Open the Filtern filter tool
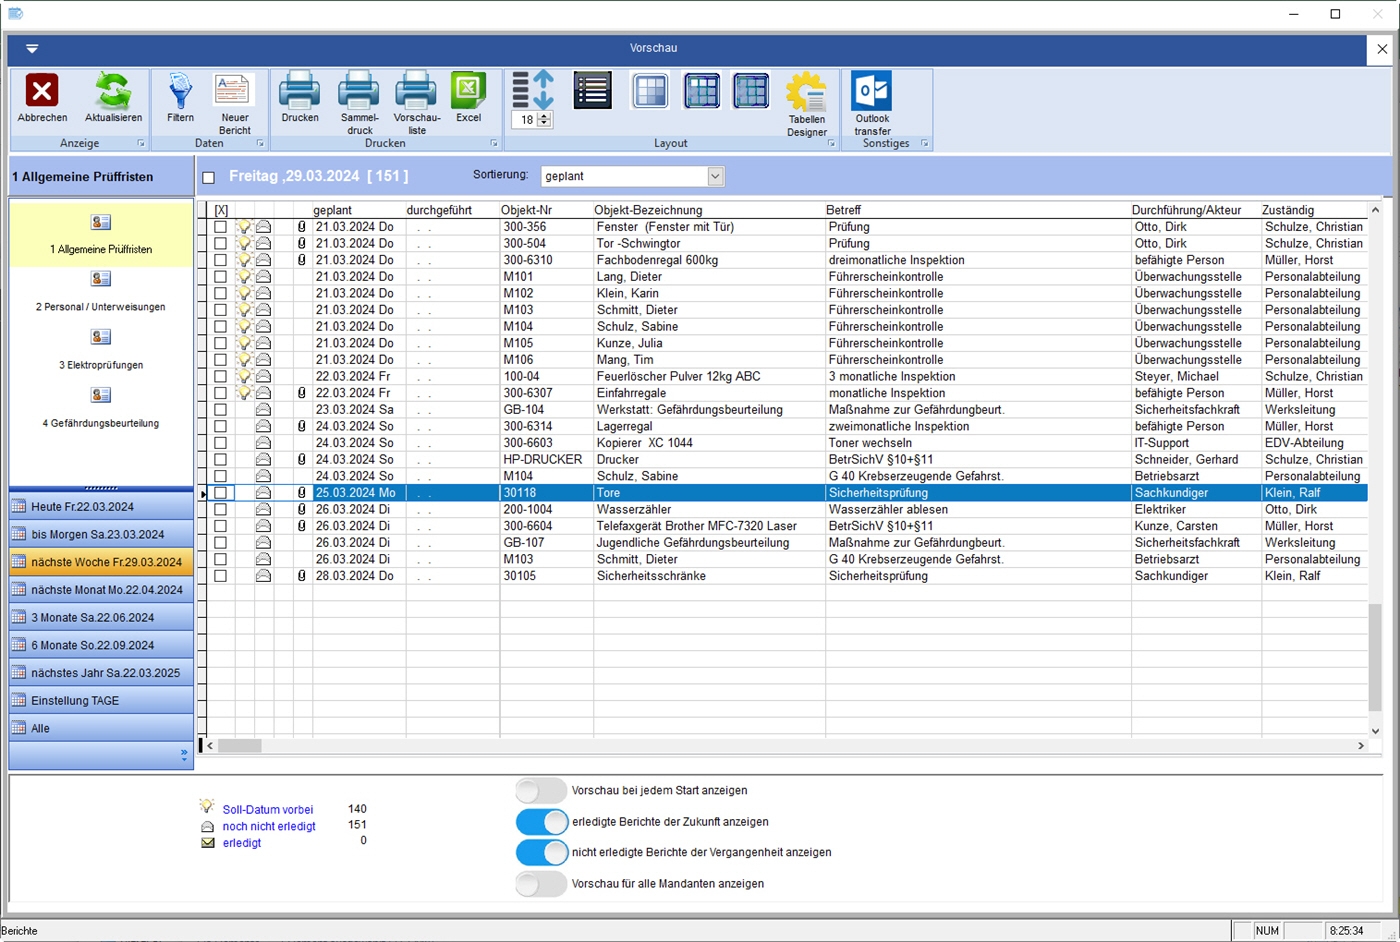This screenshot has height=942, width=1400. 180,92
